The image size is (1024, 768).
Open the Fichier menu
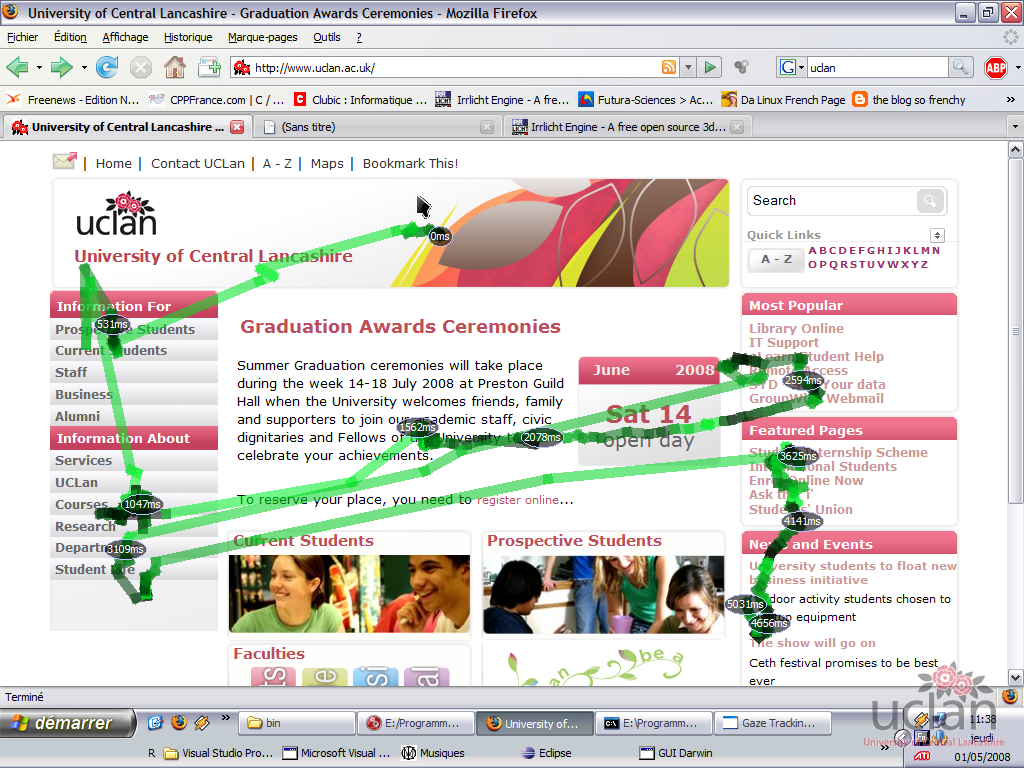click(22, 37)
